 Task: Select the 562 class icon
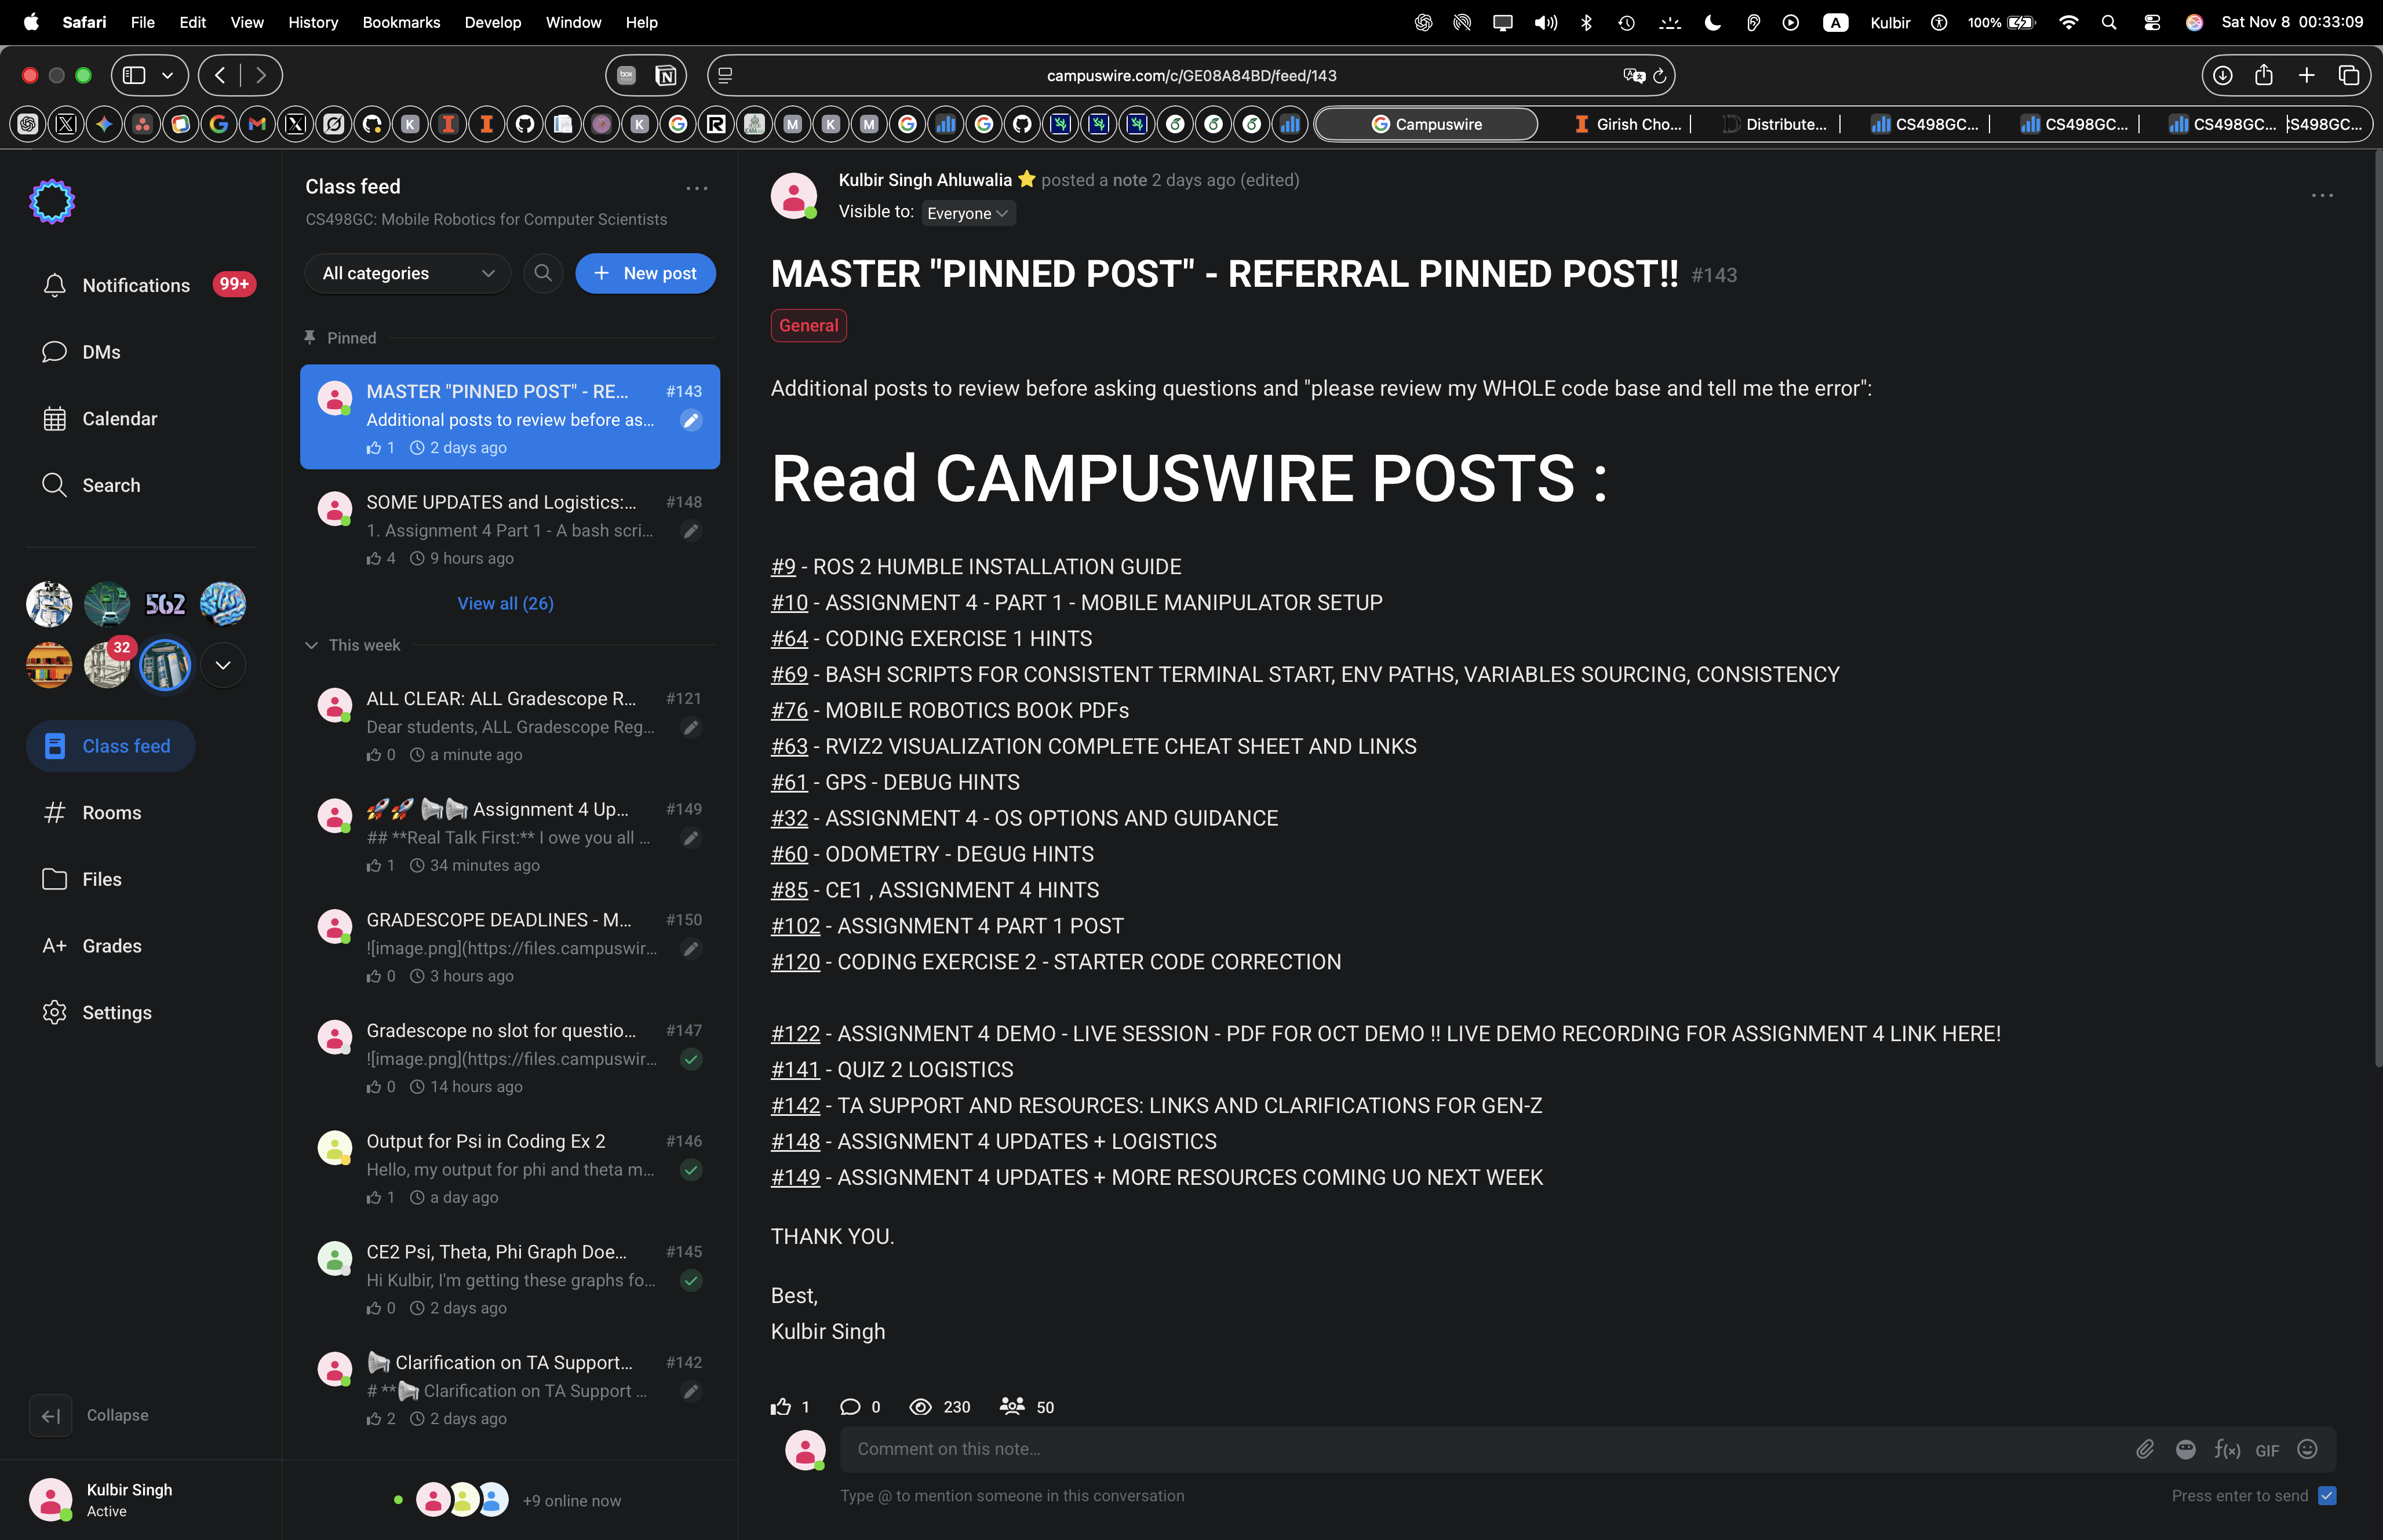coord(165,604)
